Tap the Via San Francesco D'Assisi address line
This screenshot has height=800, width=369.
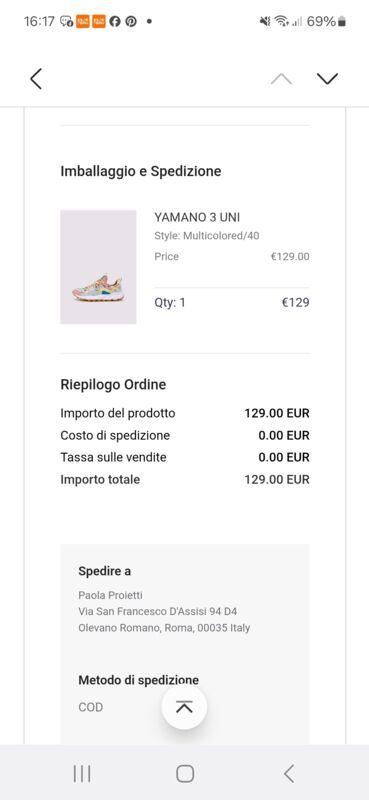pos(158,611)
